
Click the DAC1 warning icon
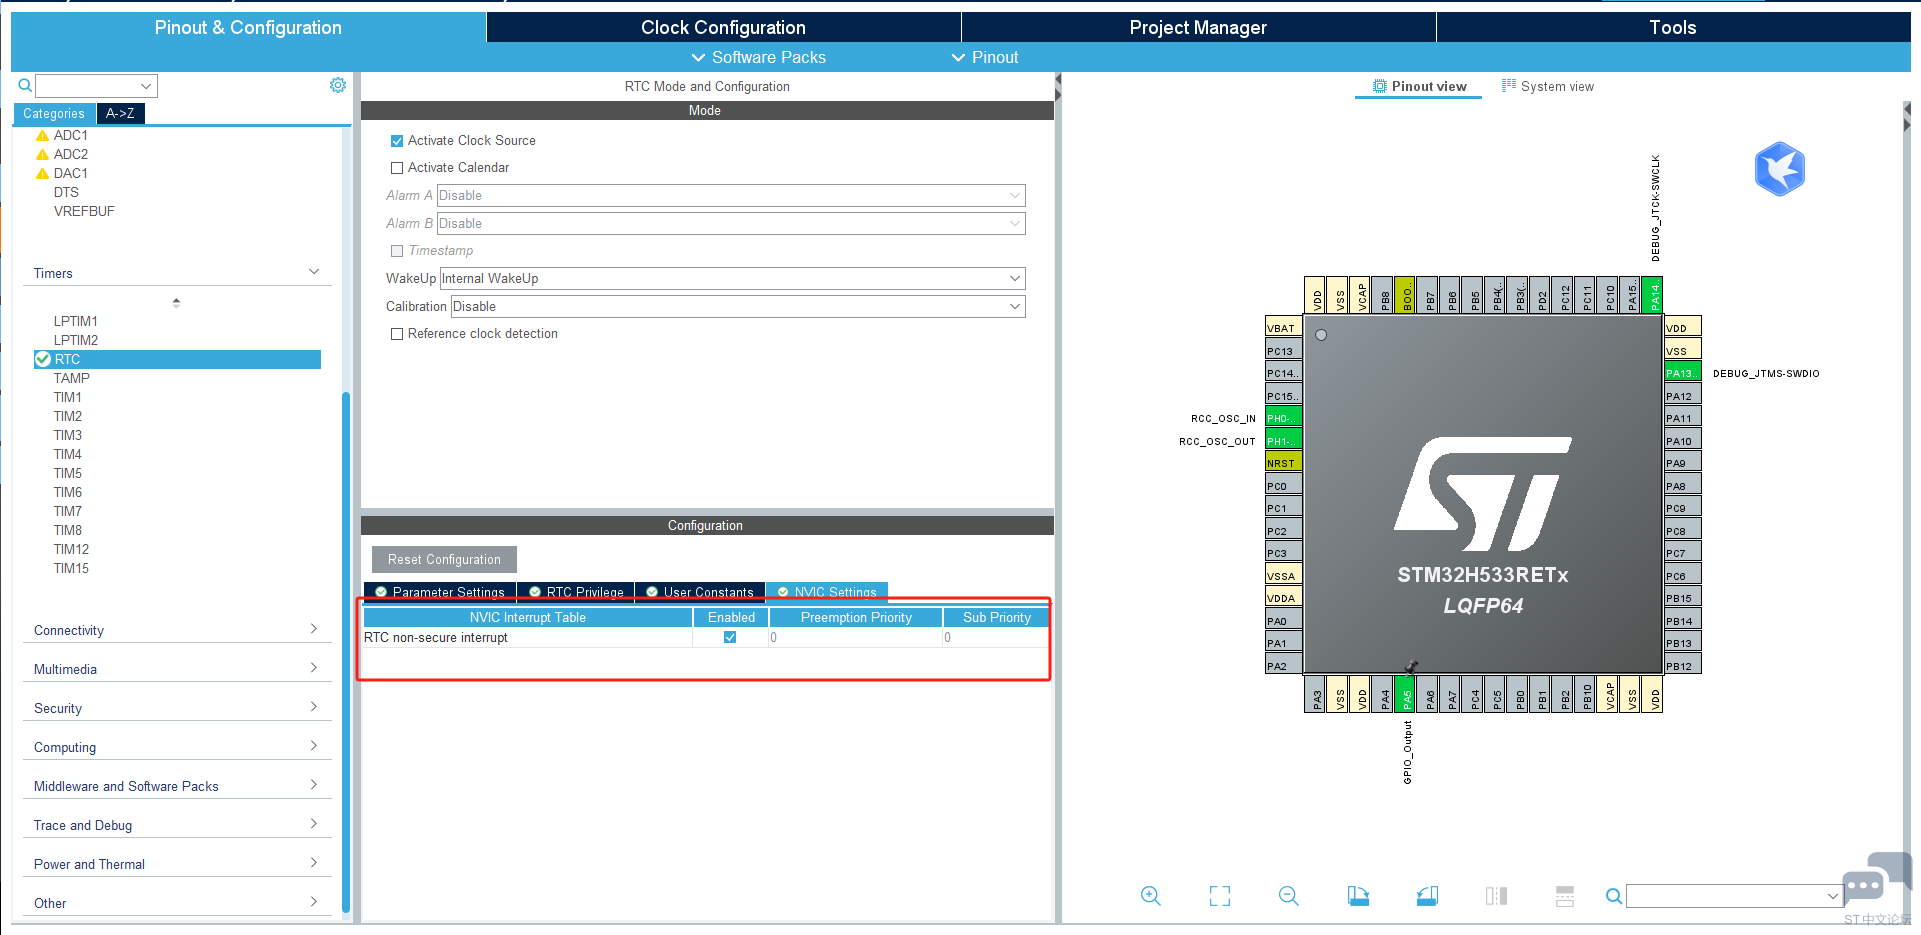(x=42, y=174)
